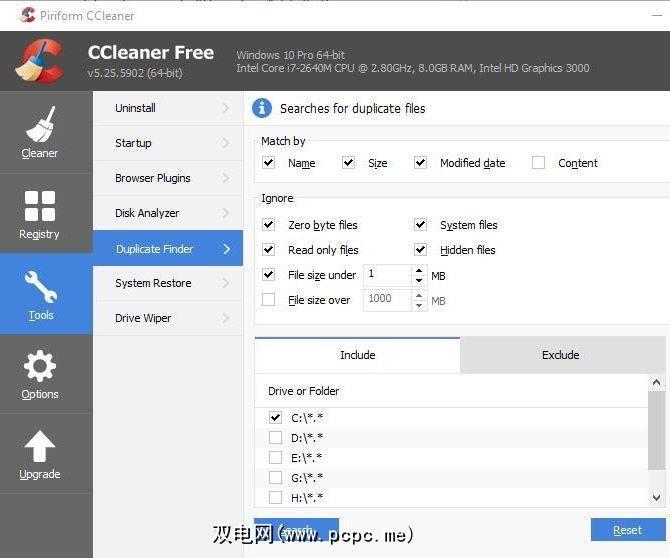Decrease File size over value

coord(419,305)
